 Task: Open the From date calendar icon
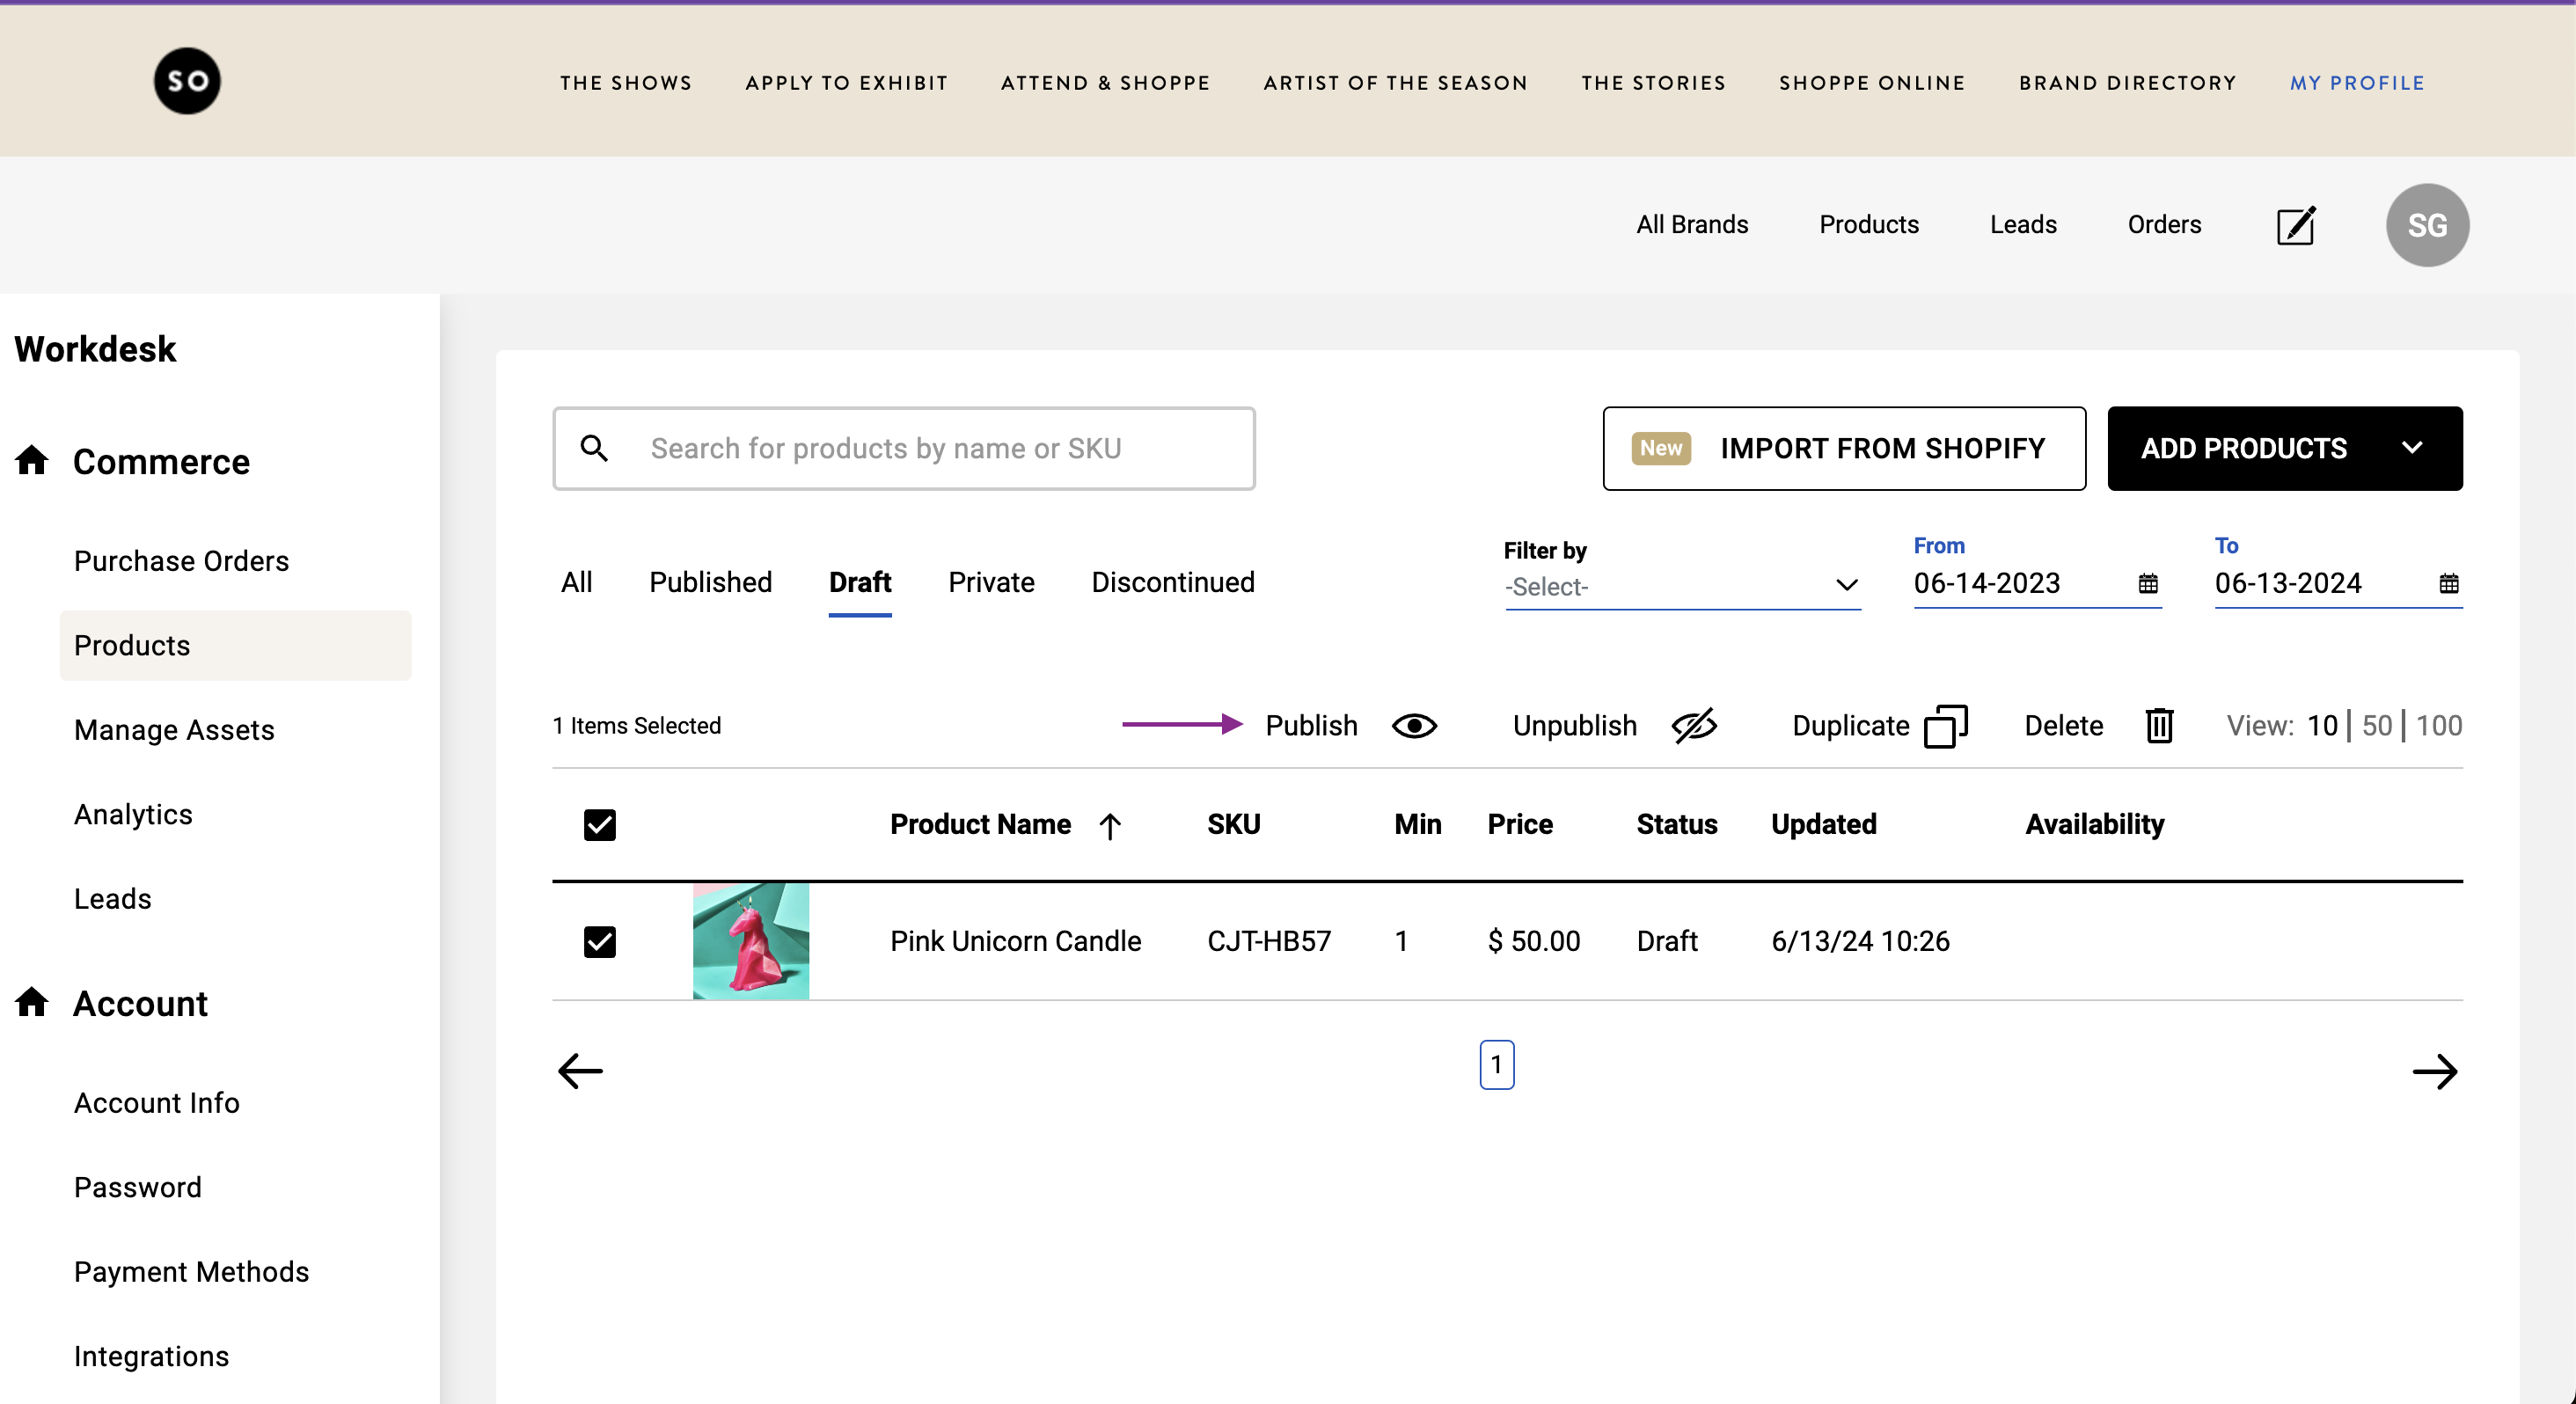point(2147,584)
